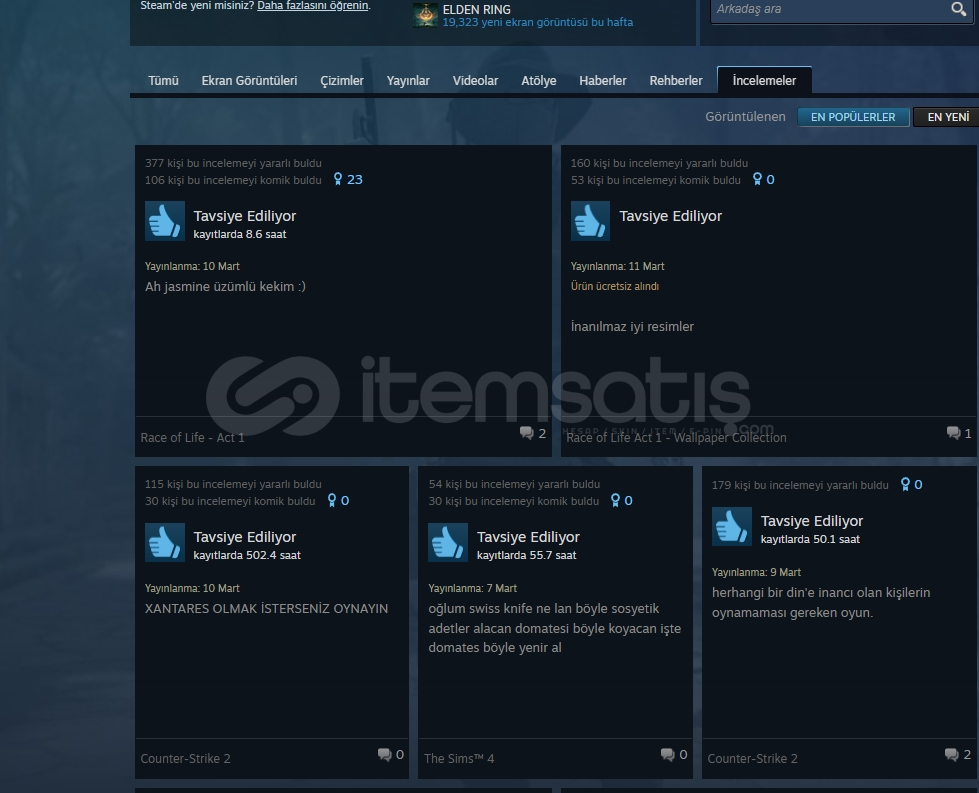The width and height of the screenshot is (979, 793).
Task: Open review starting 'oğlum swiss knife ne lan'
Action: (x=554, y=628)
